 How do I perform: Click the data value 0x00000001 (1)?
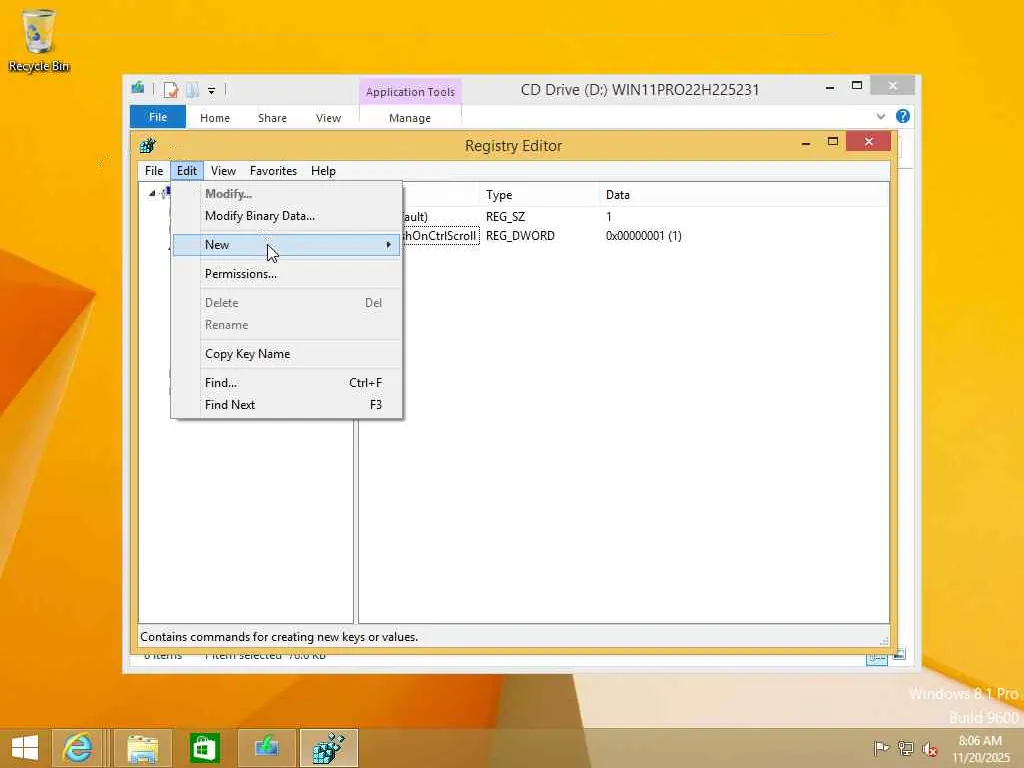pyautogui.click(x=643, y=236)
